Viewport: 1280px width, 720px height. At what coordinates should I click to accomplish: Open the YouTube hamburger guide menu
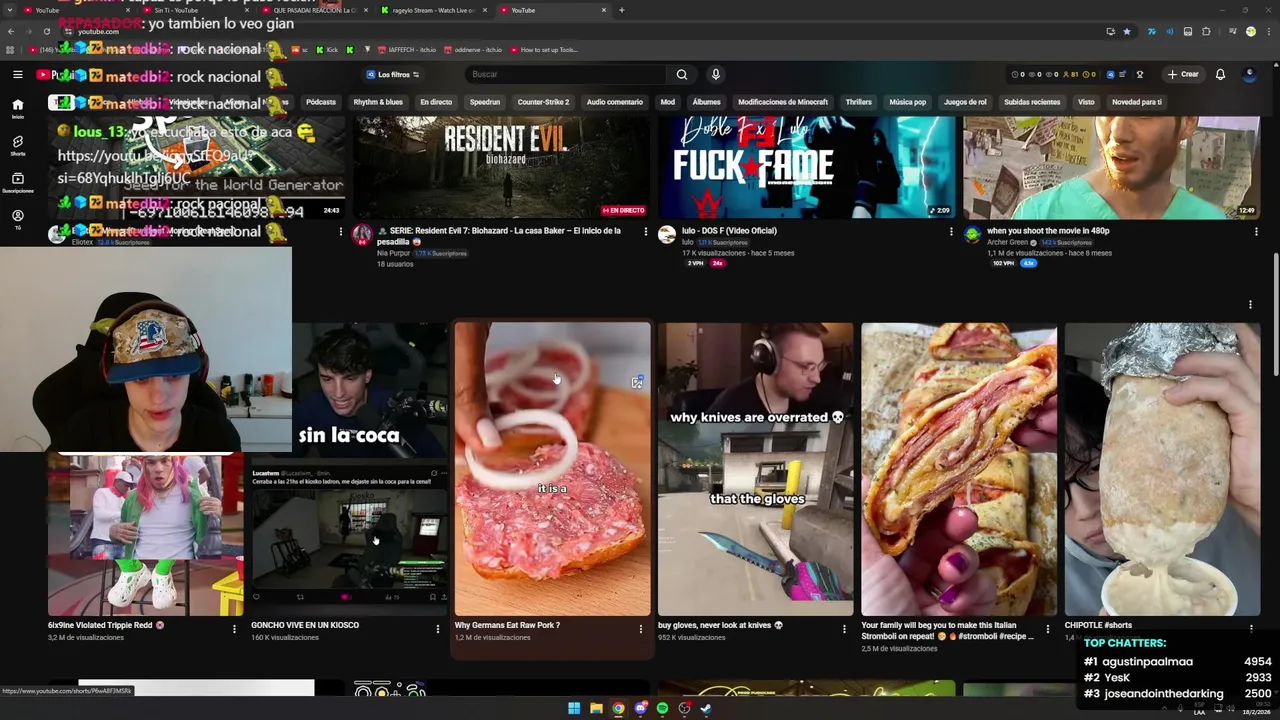tap(17, 74)
